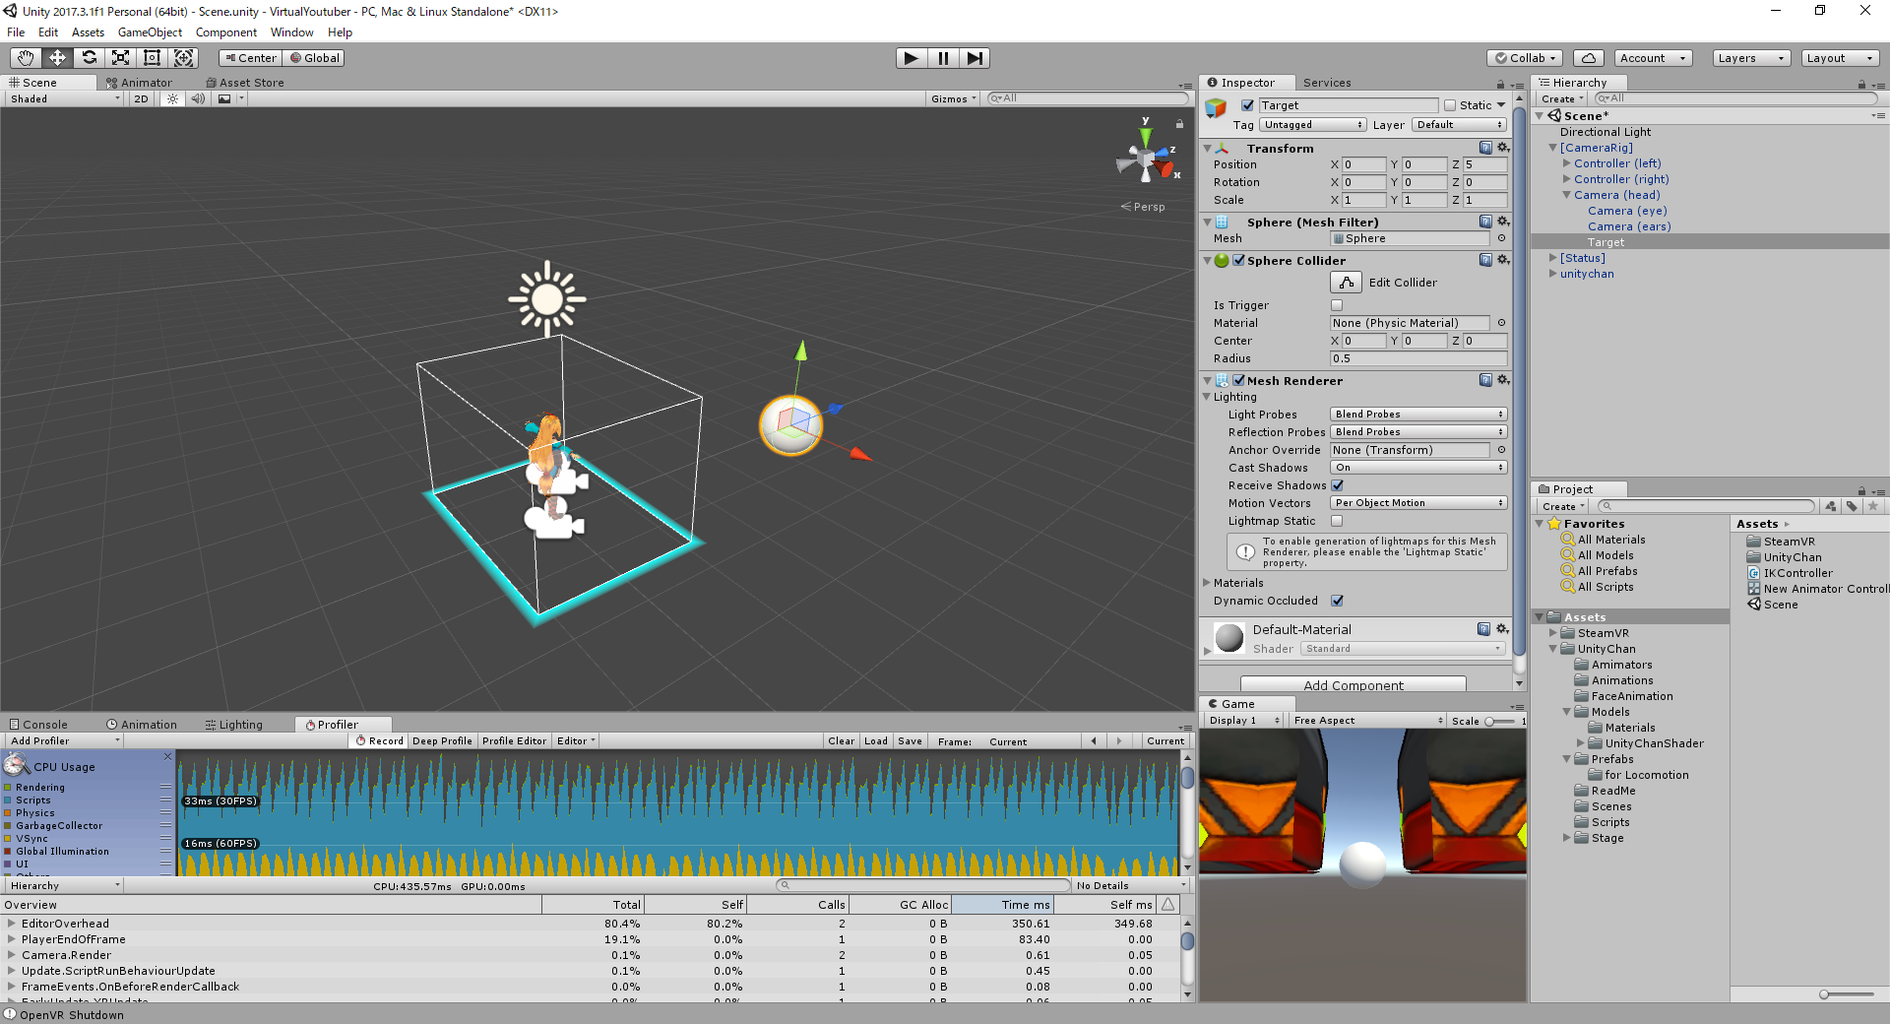Click the Deep Profile button
This screenshot has height=1024, width=1890.
pyautogui.click(x=442, y=741)
